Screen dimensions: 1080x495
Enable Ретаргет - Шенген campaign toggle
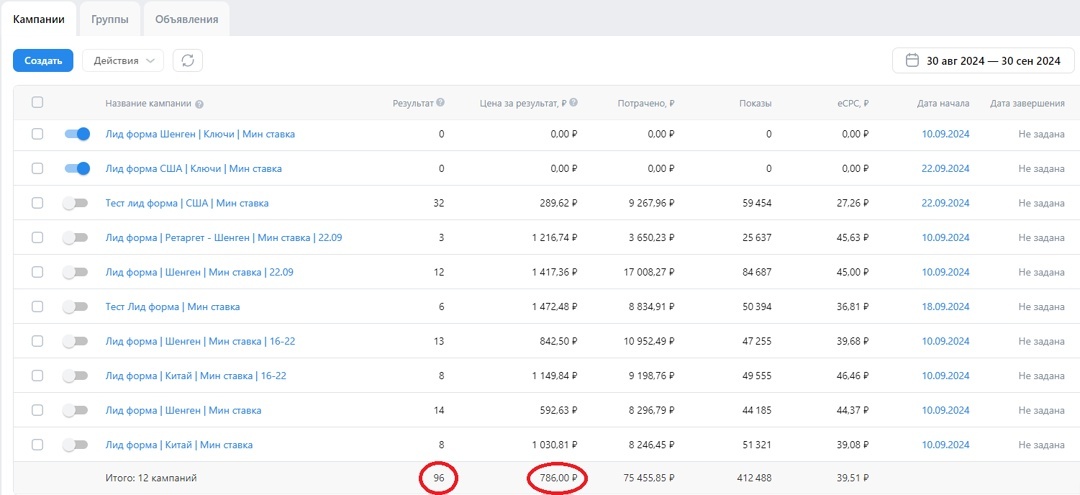coord(75,238)
